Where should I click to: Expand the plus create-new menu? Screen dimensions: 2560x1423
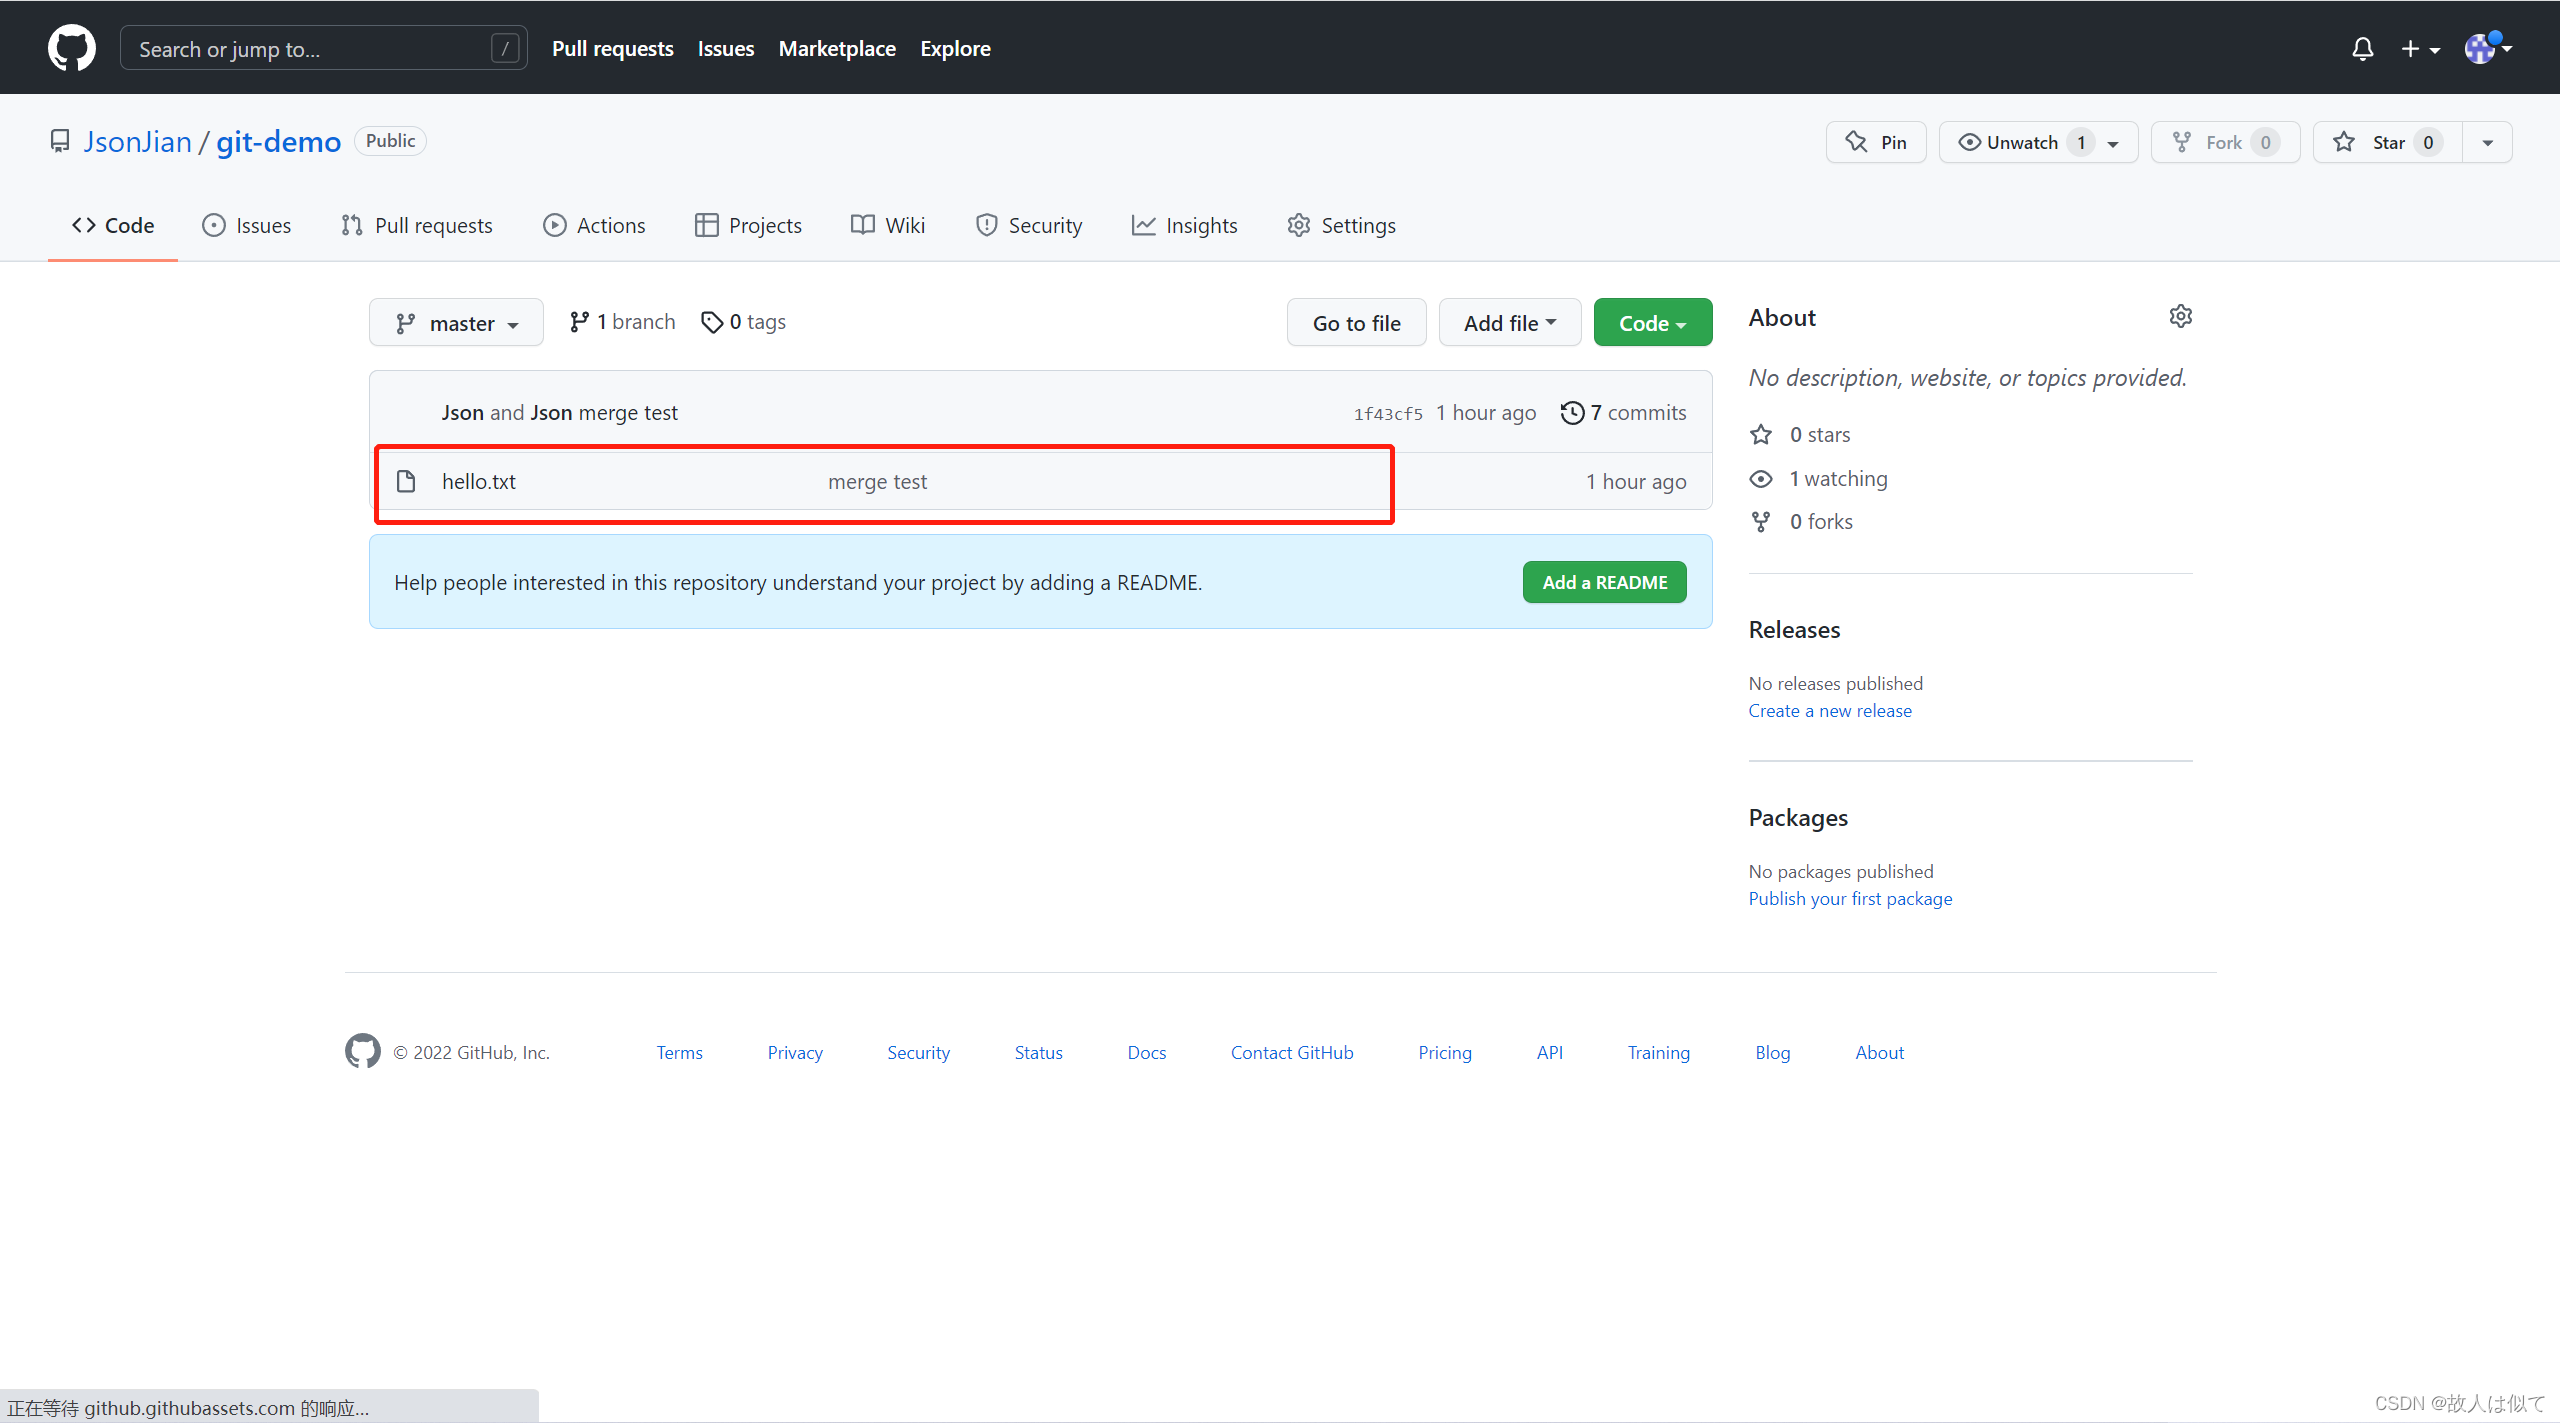tap(2420, 48)
